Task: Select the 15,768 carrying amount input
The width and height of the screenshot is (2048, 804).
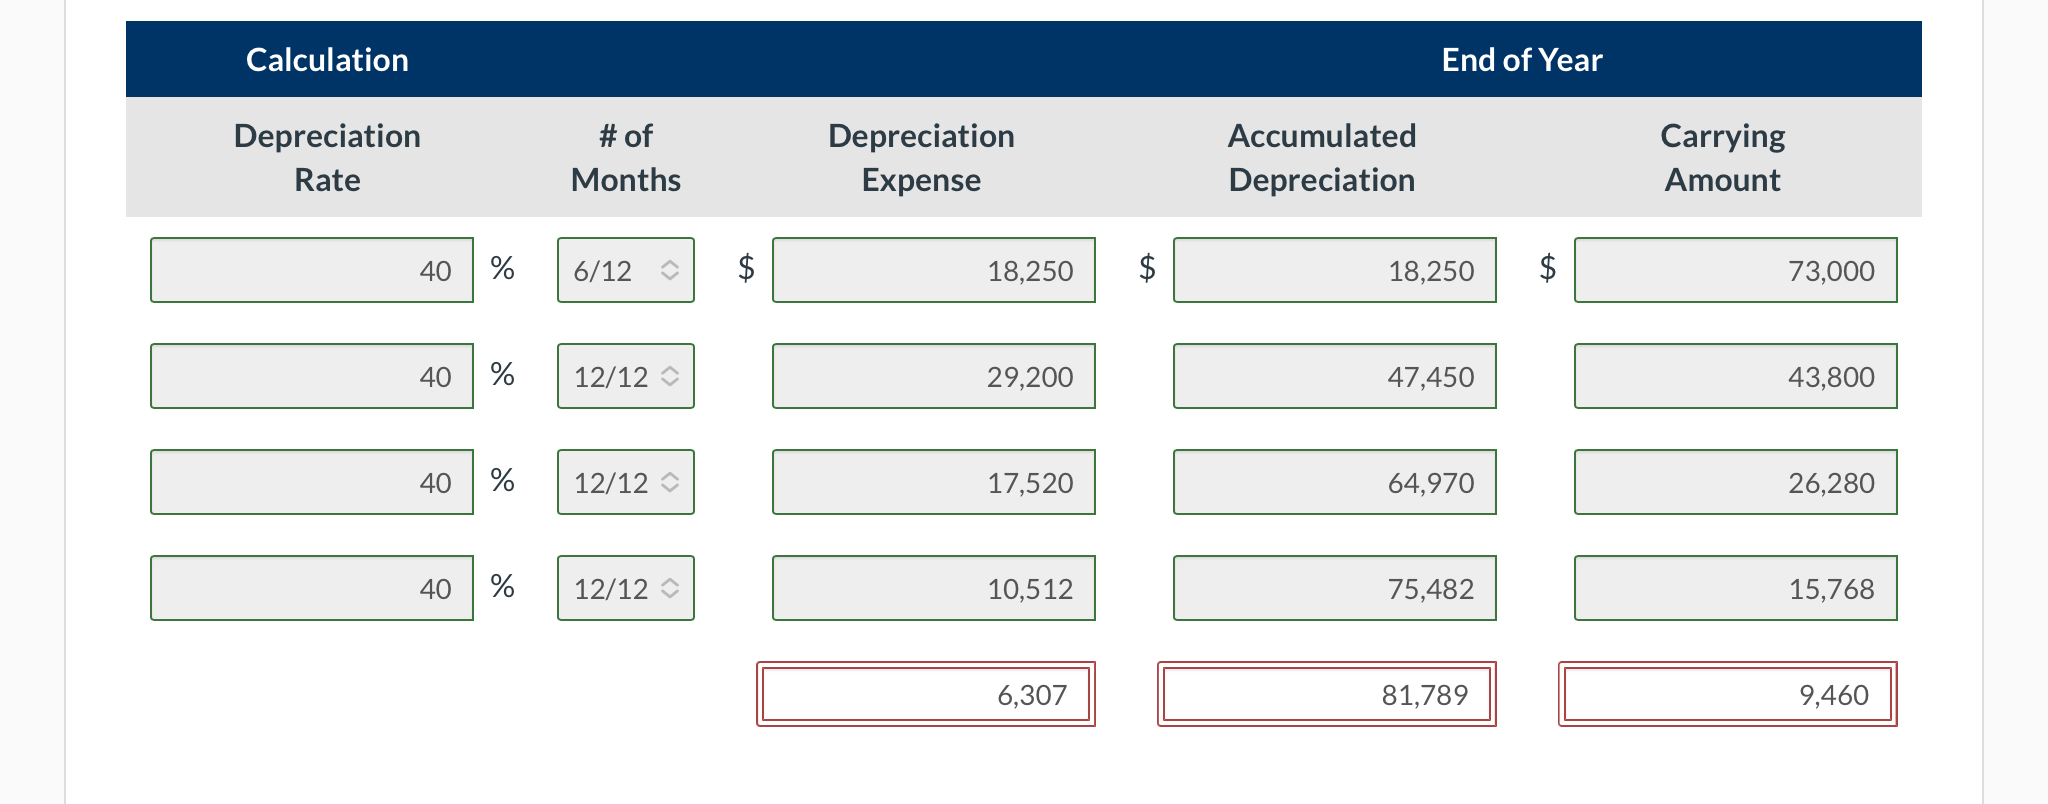Action: pos(1735,588)
